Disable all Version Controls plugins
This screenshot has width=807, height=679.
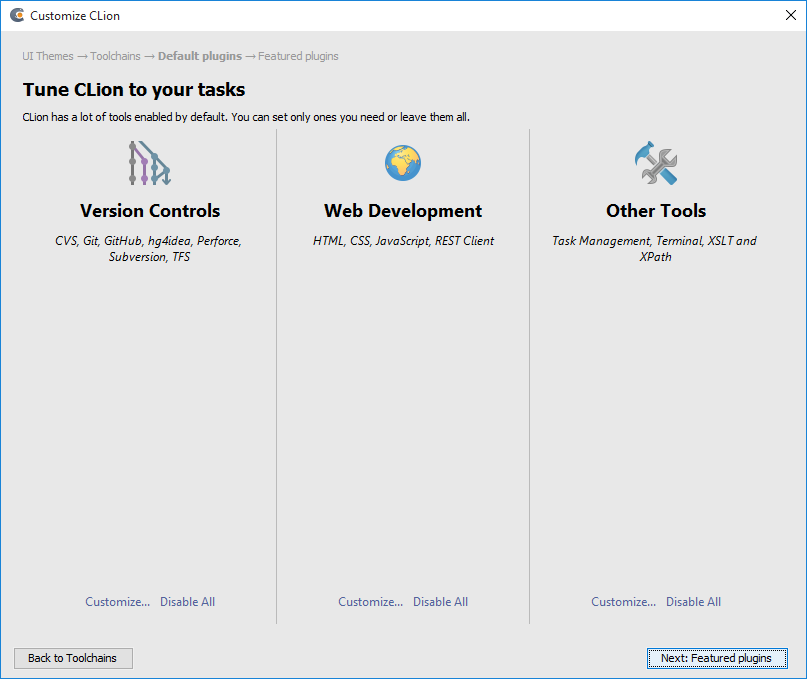pos(187,602)
